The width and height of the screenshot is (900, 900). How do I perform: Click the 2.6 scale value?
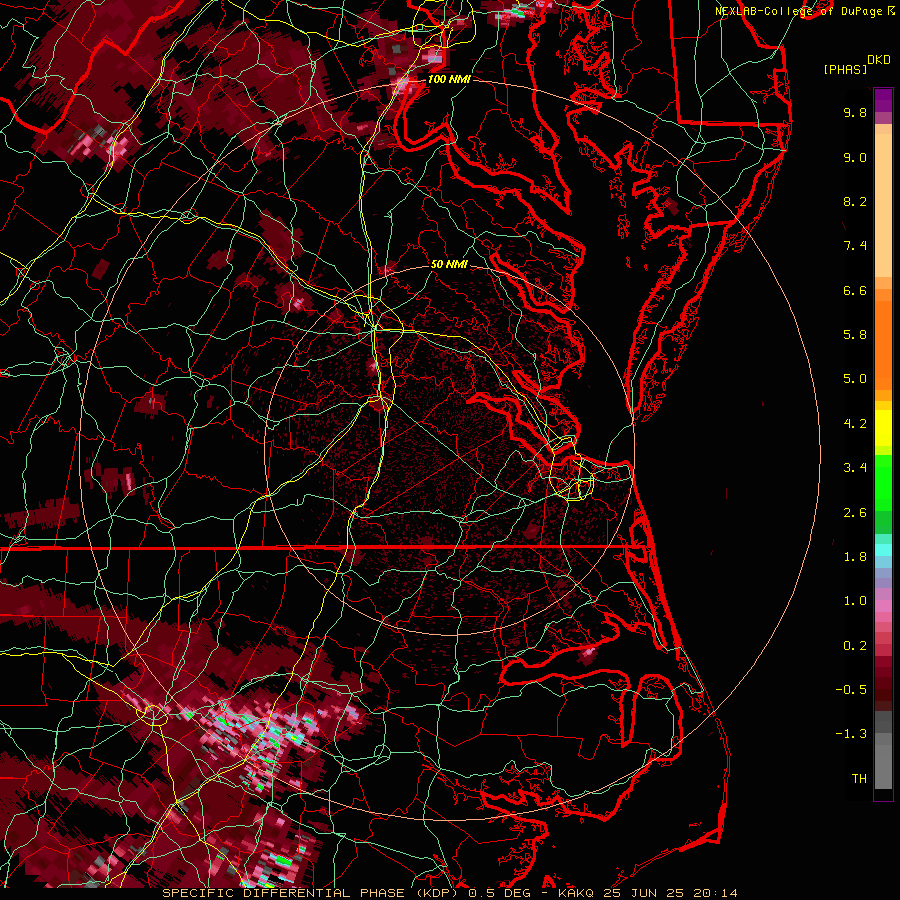click(x=855, y=513)
